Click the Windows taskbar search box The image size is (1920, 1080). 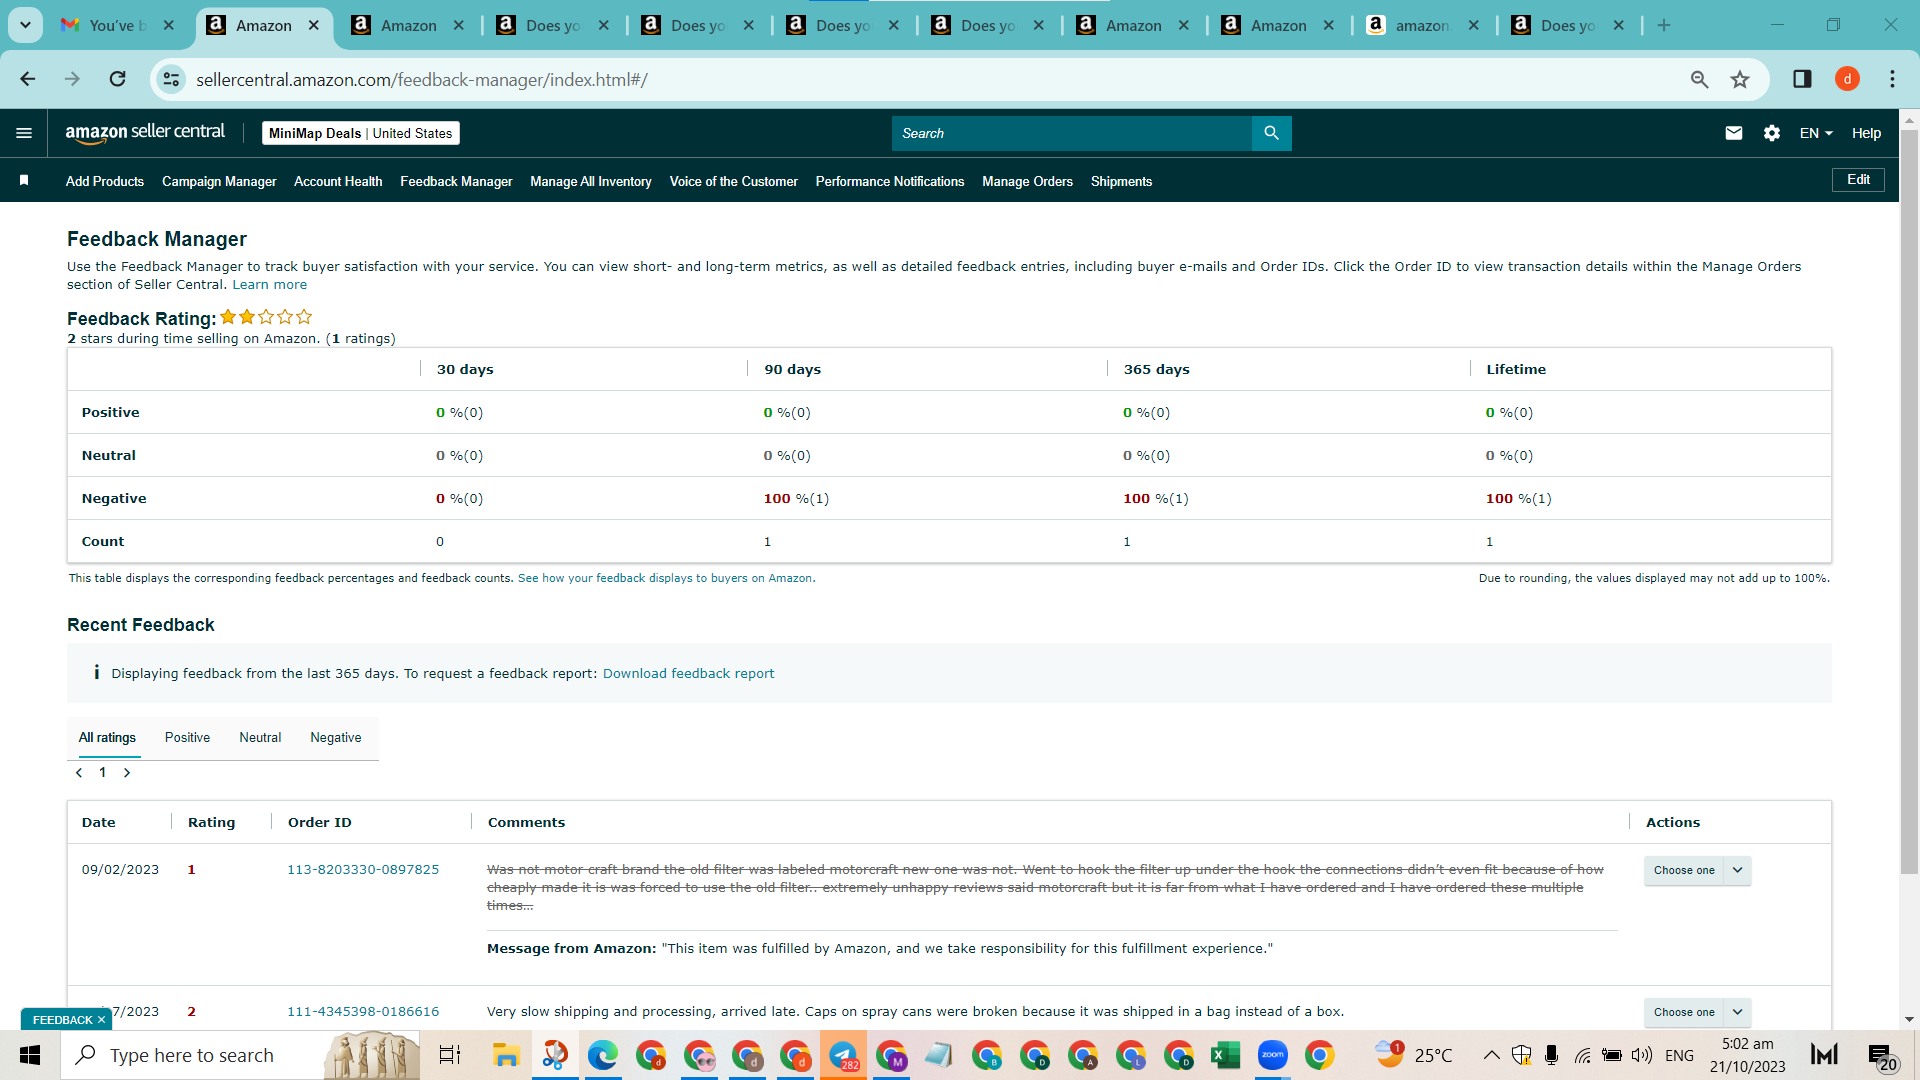240,1055
